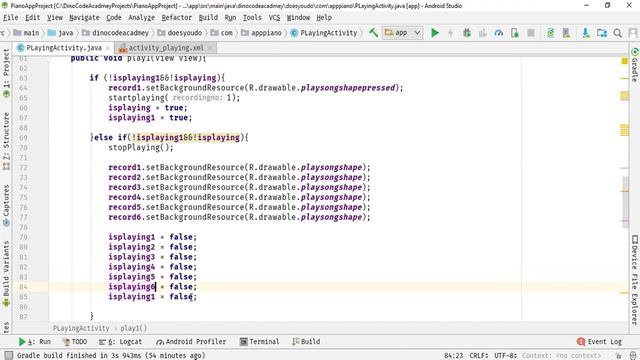Toggle the Structure tool window
The width and height of the screenshot is (640, 360).
(6, 141)
